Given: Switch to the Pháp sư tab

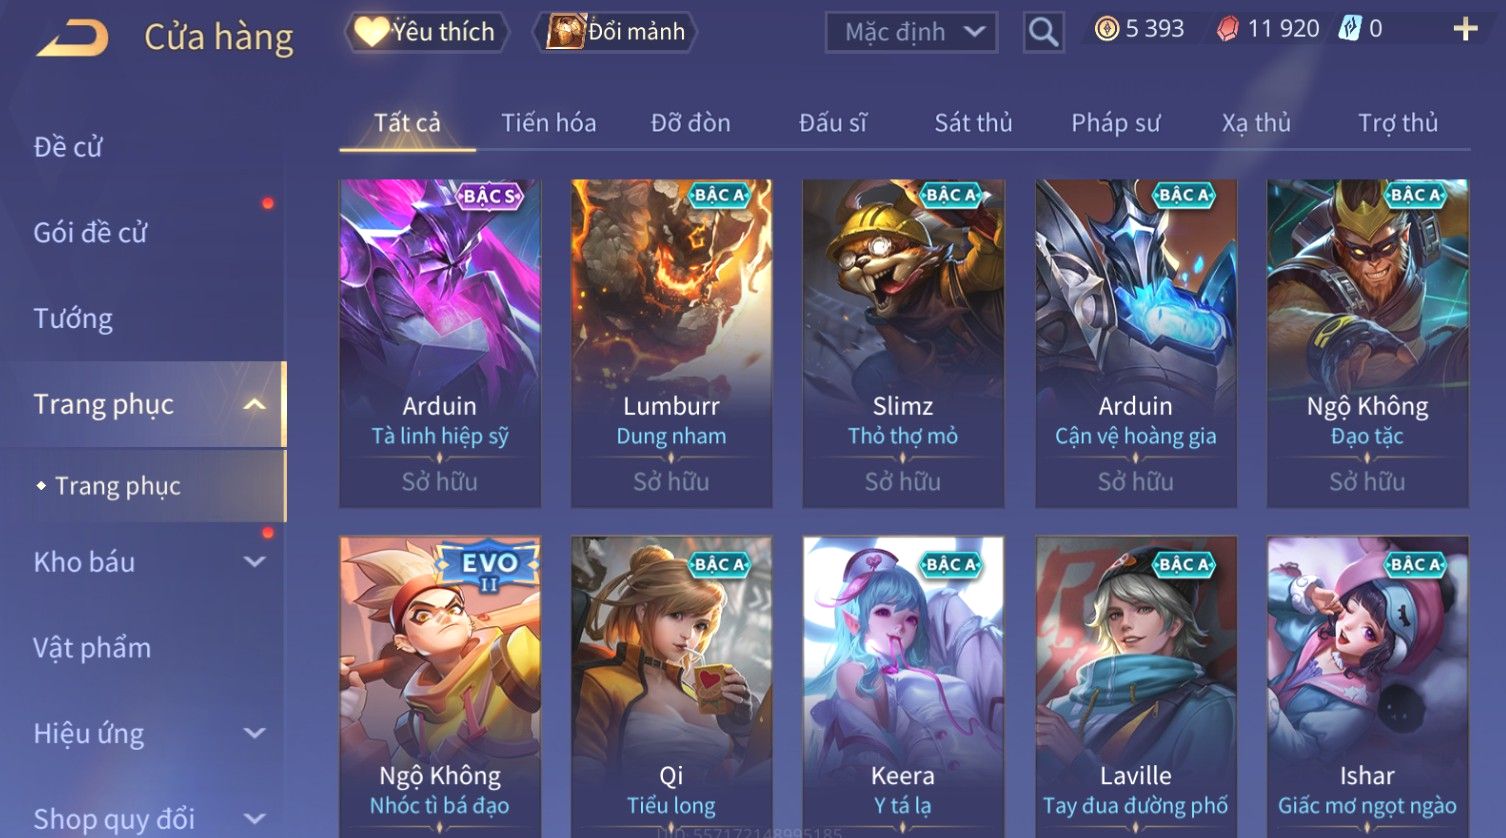Looking at the screenshot, I should coord(1115,123).
